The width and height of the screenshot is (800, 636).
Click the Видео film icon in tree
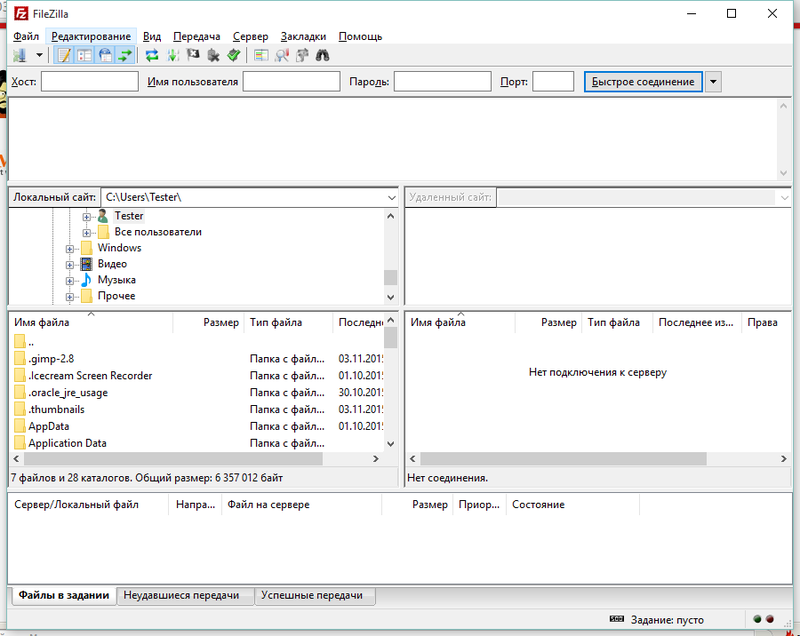click(87, 264)
